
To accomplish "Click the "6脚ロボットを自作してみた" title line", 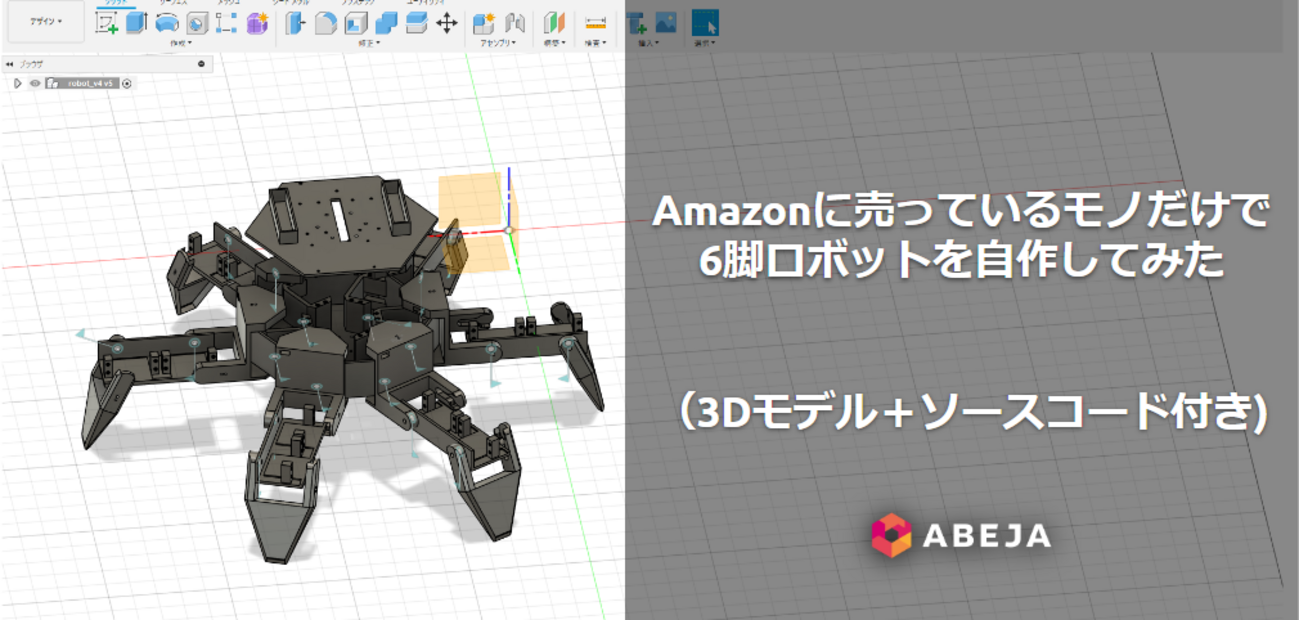I will (961, 260).
